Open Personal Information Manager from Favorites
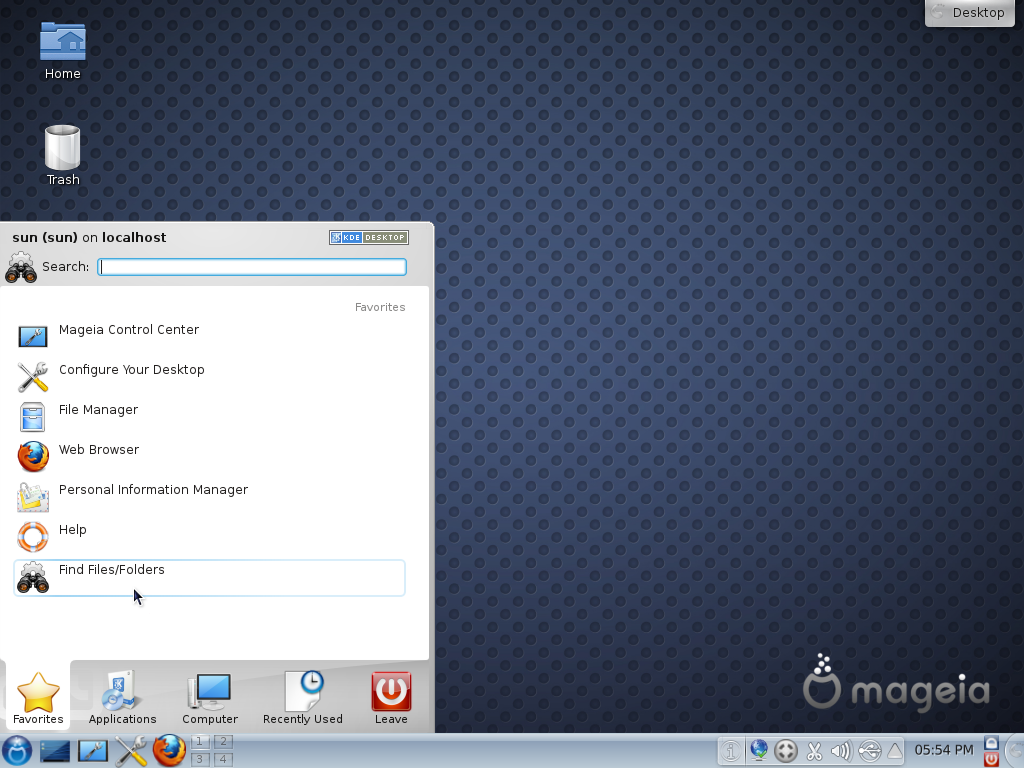Screen dimensions: 1024x768 (153, 490)
